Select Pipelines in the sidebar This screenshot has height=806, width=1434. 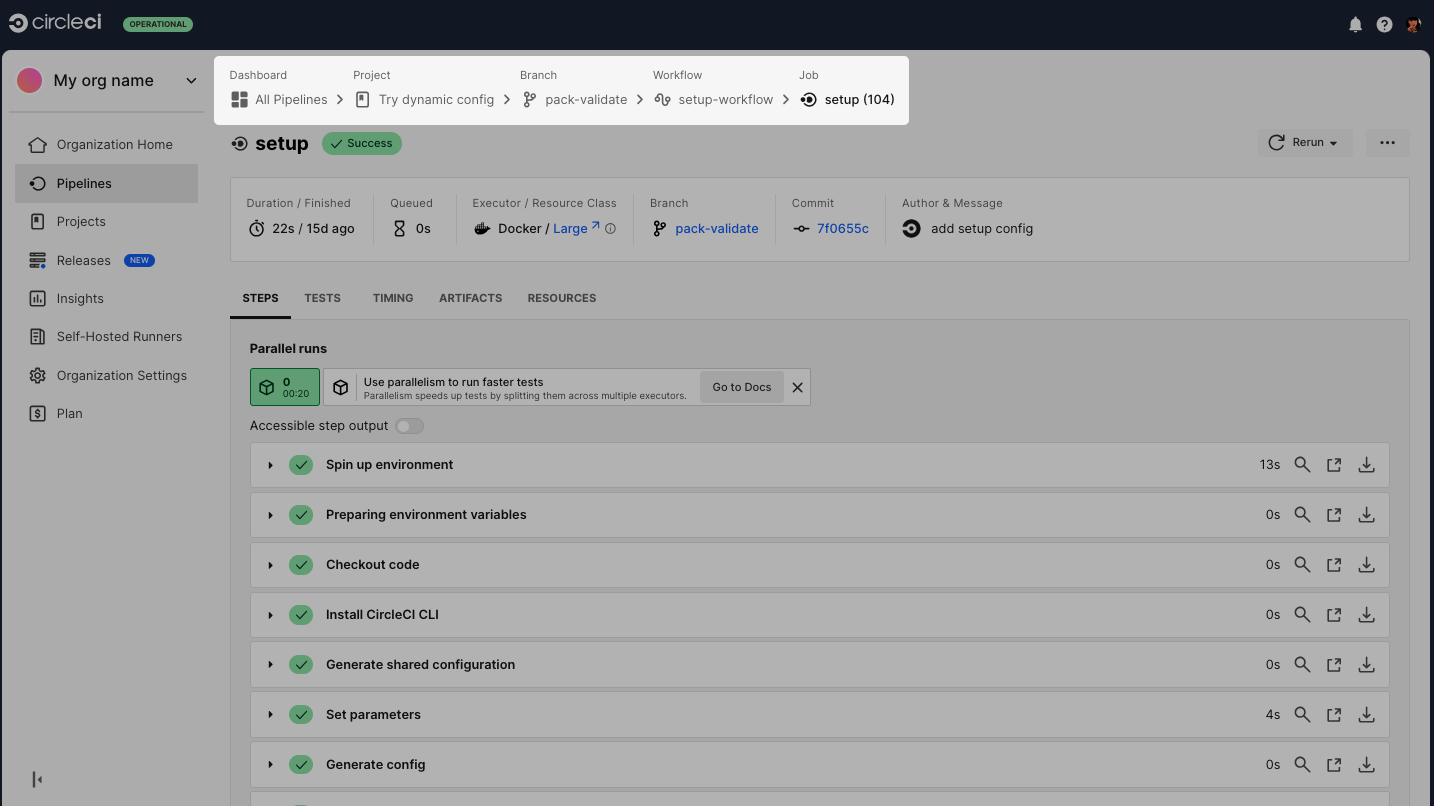[x=107, y=183]
